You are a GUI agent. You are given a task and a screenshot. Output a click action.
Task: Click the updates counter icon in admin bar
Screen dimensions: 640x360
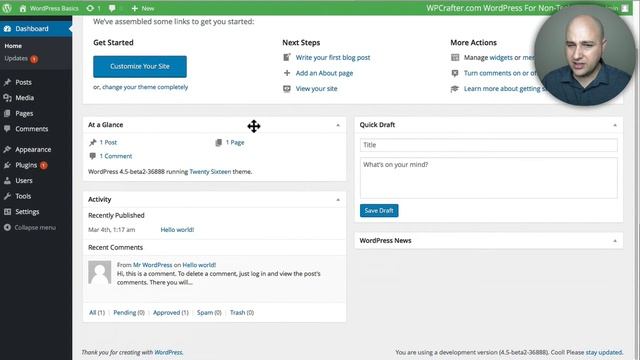[x=93, y=8]
